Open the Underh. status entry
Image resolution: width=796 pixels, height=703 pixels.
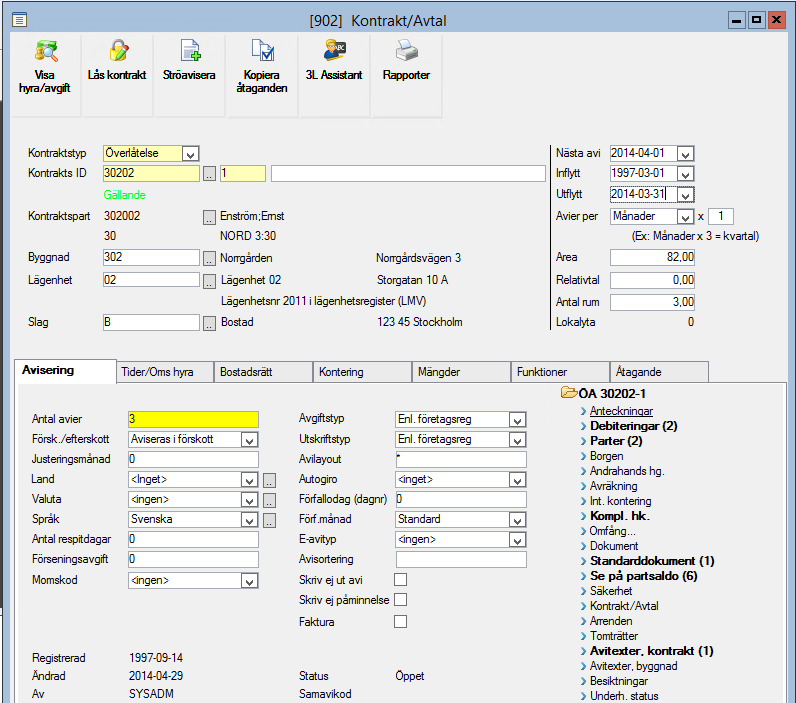(624, 696)
